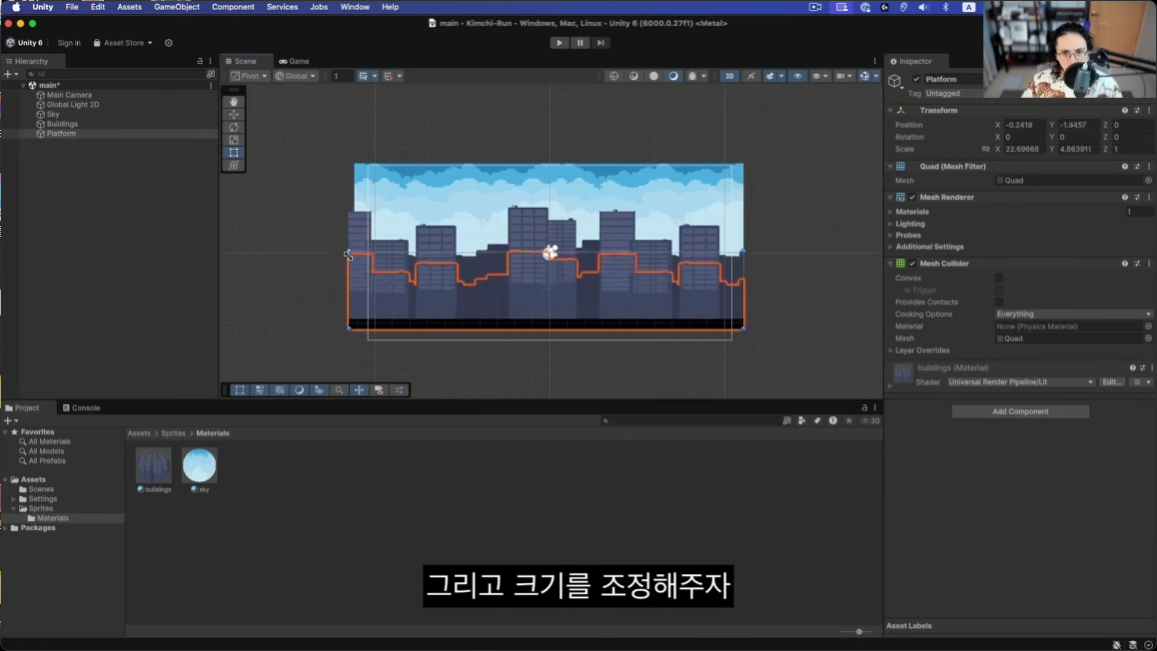Select Main Camera in Hierarchy
Screen dimensions: 1157x651
(69, 95)
